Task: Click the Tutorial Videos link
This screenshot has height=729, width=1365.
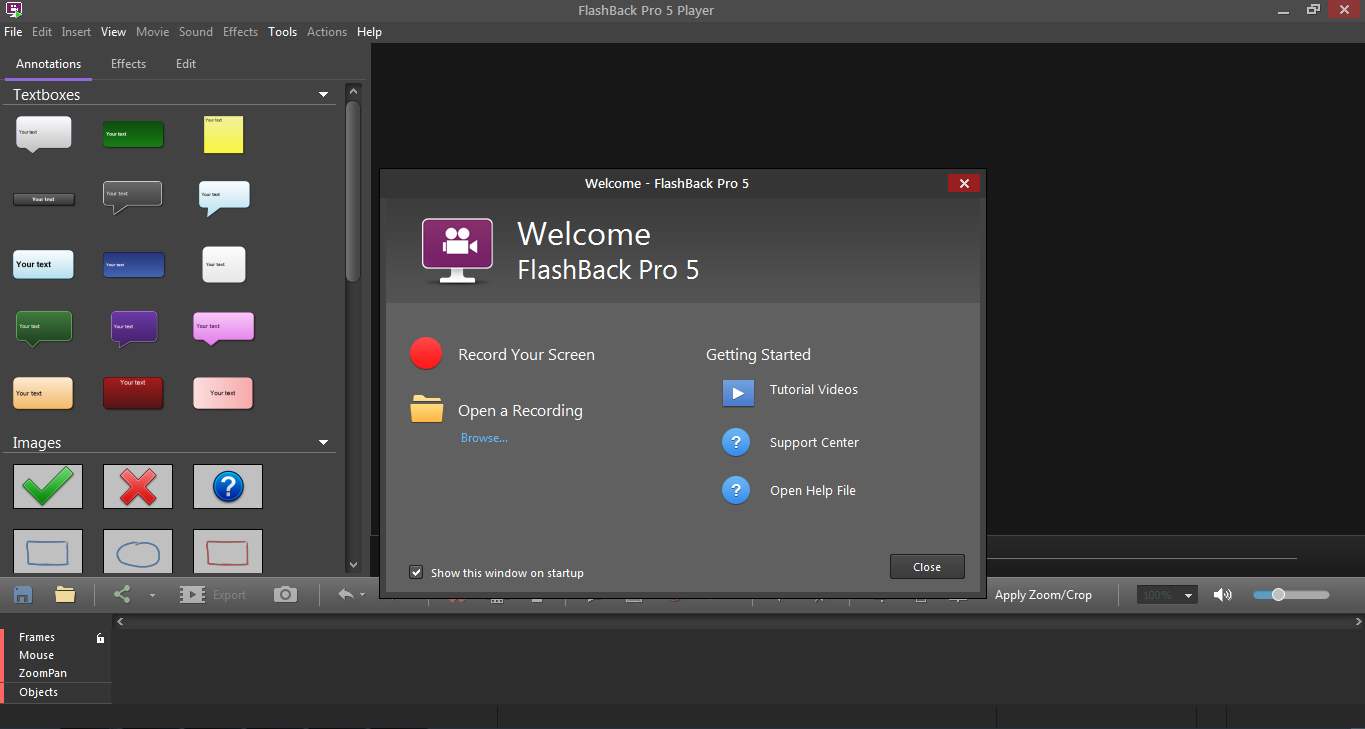Action: (x=814, y=390)
